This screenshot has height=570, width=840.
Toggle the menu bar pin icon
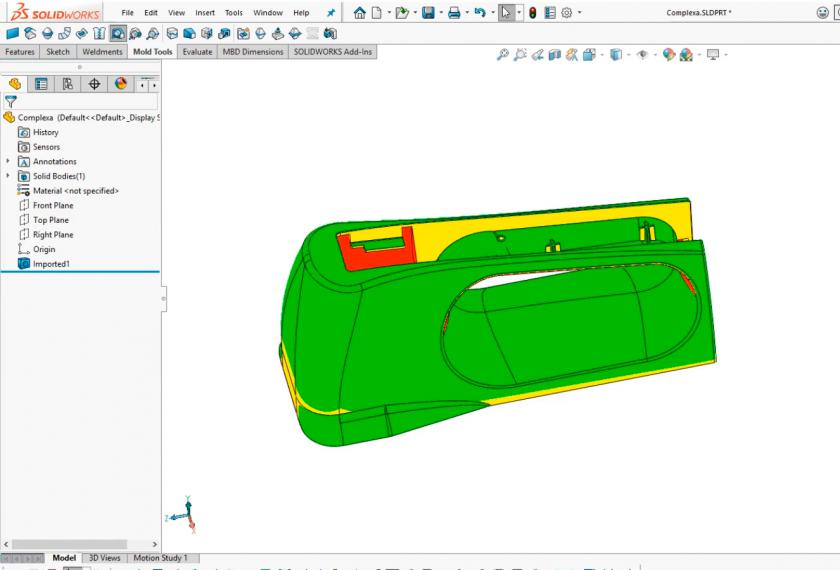[x=331, y=13]
